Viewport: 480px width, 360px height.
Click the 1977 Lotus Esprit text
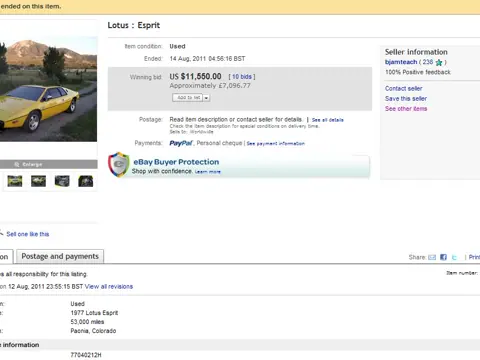coord(94,313)
